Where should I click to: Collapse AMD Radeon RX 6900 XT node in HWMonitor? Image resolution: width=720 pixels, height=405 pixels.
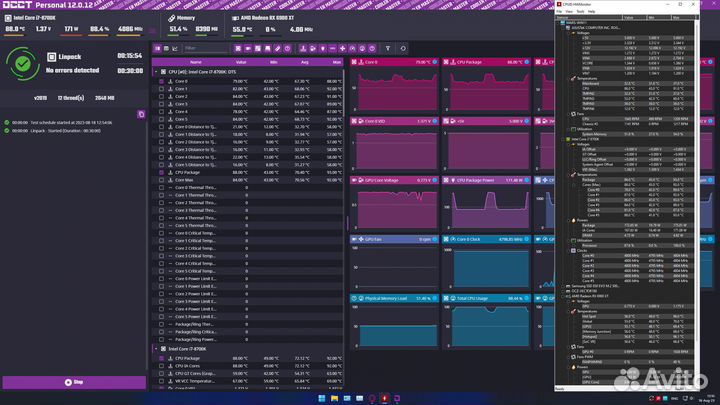[x=563, y=296]
